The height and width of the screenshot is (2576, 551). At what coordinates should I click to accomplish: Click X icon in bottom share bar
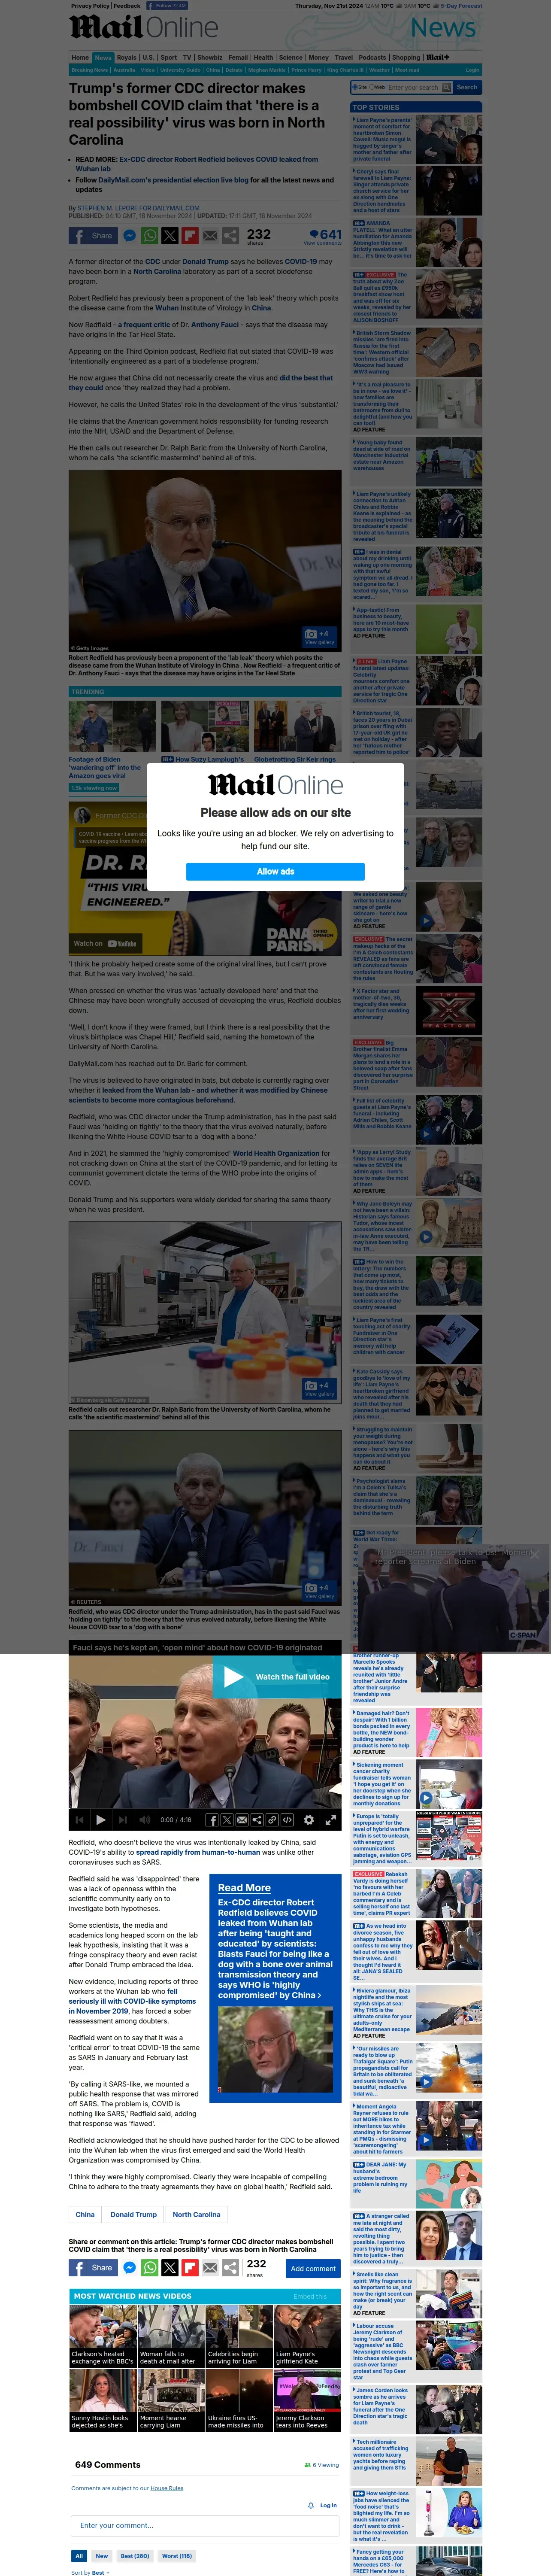[x=170, y=2268]
